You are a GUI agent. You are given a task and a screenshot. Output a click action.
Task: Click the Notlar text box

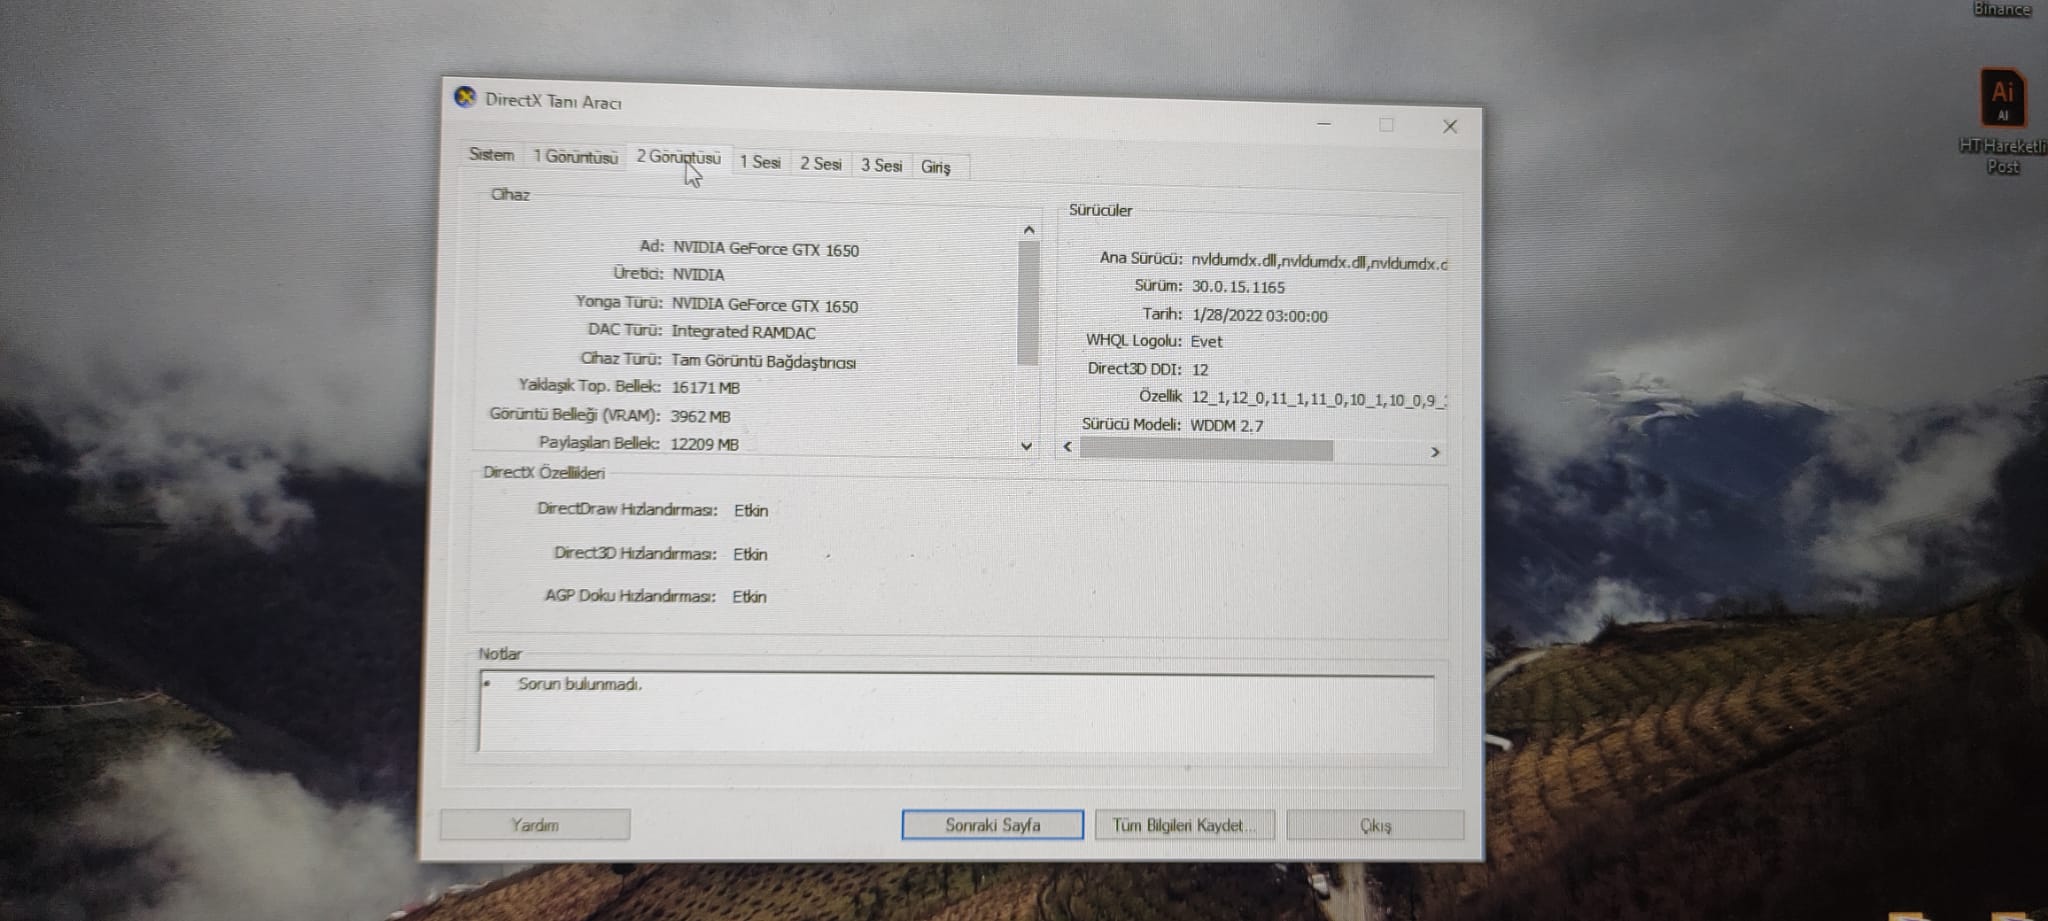(x=956, y=713)
